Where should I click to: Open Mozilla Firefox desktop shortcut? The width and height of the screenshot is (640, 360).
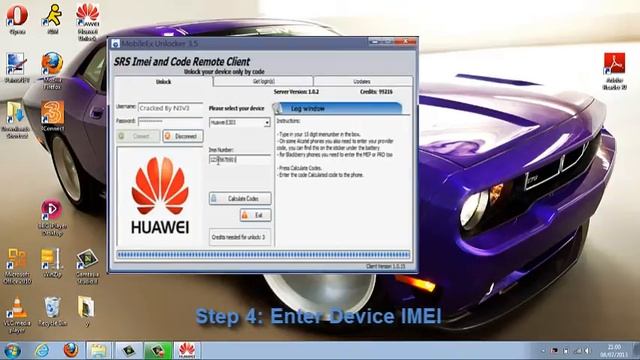[52, 70]
